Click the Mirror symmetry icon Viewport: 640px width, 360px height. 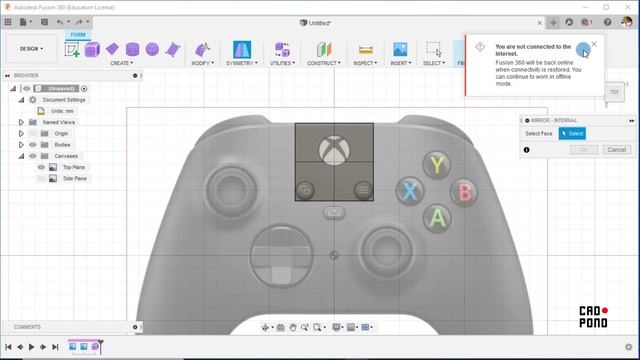tap(242, 50)
